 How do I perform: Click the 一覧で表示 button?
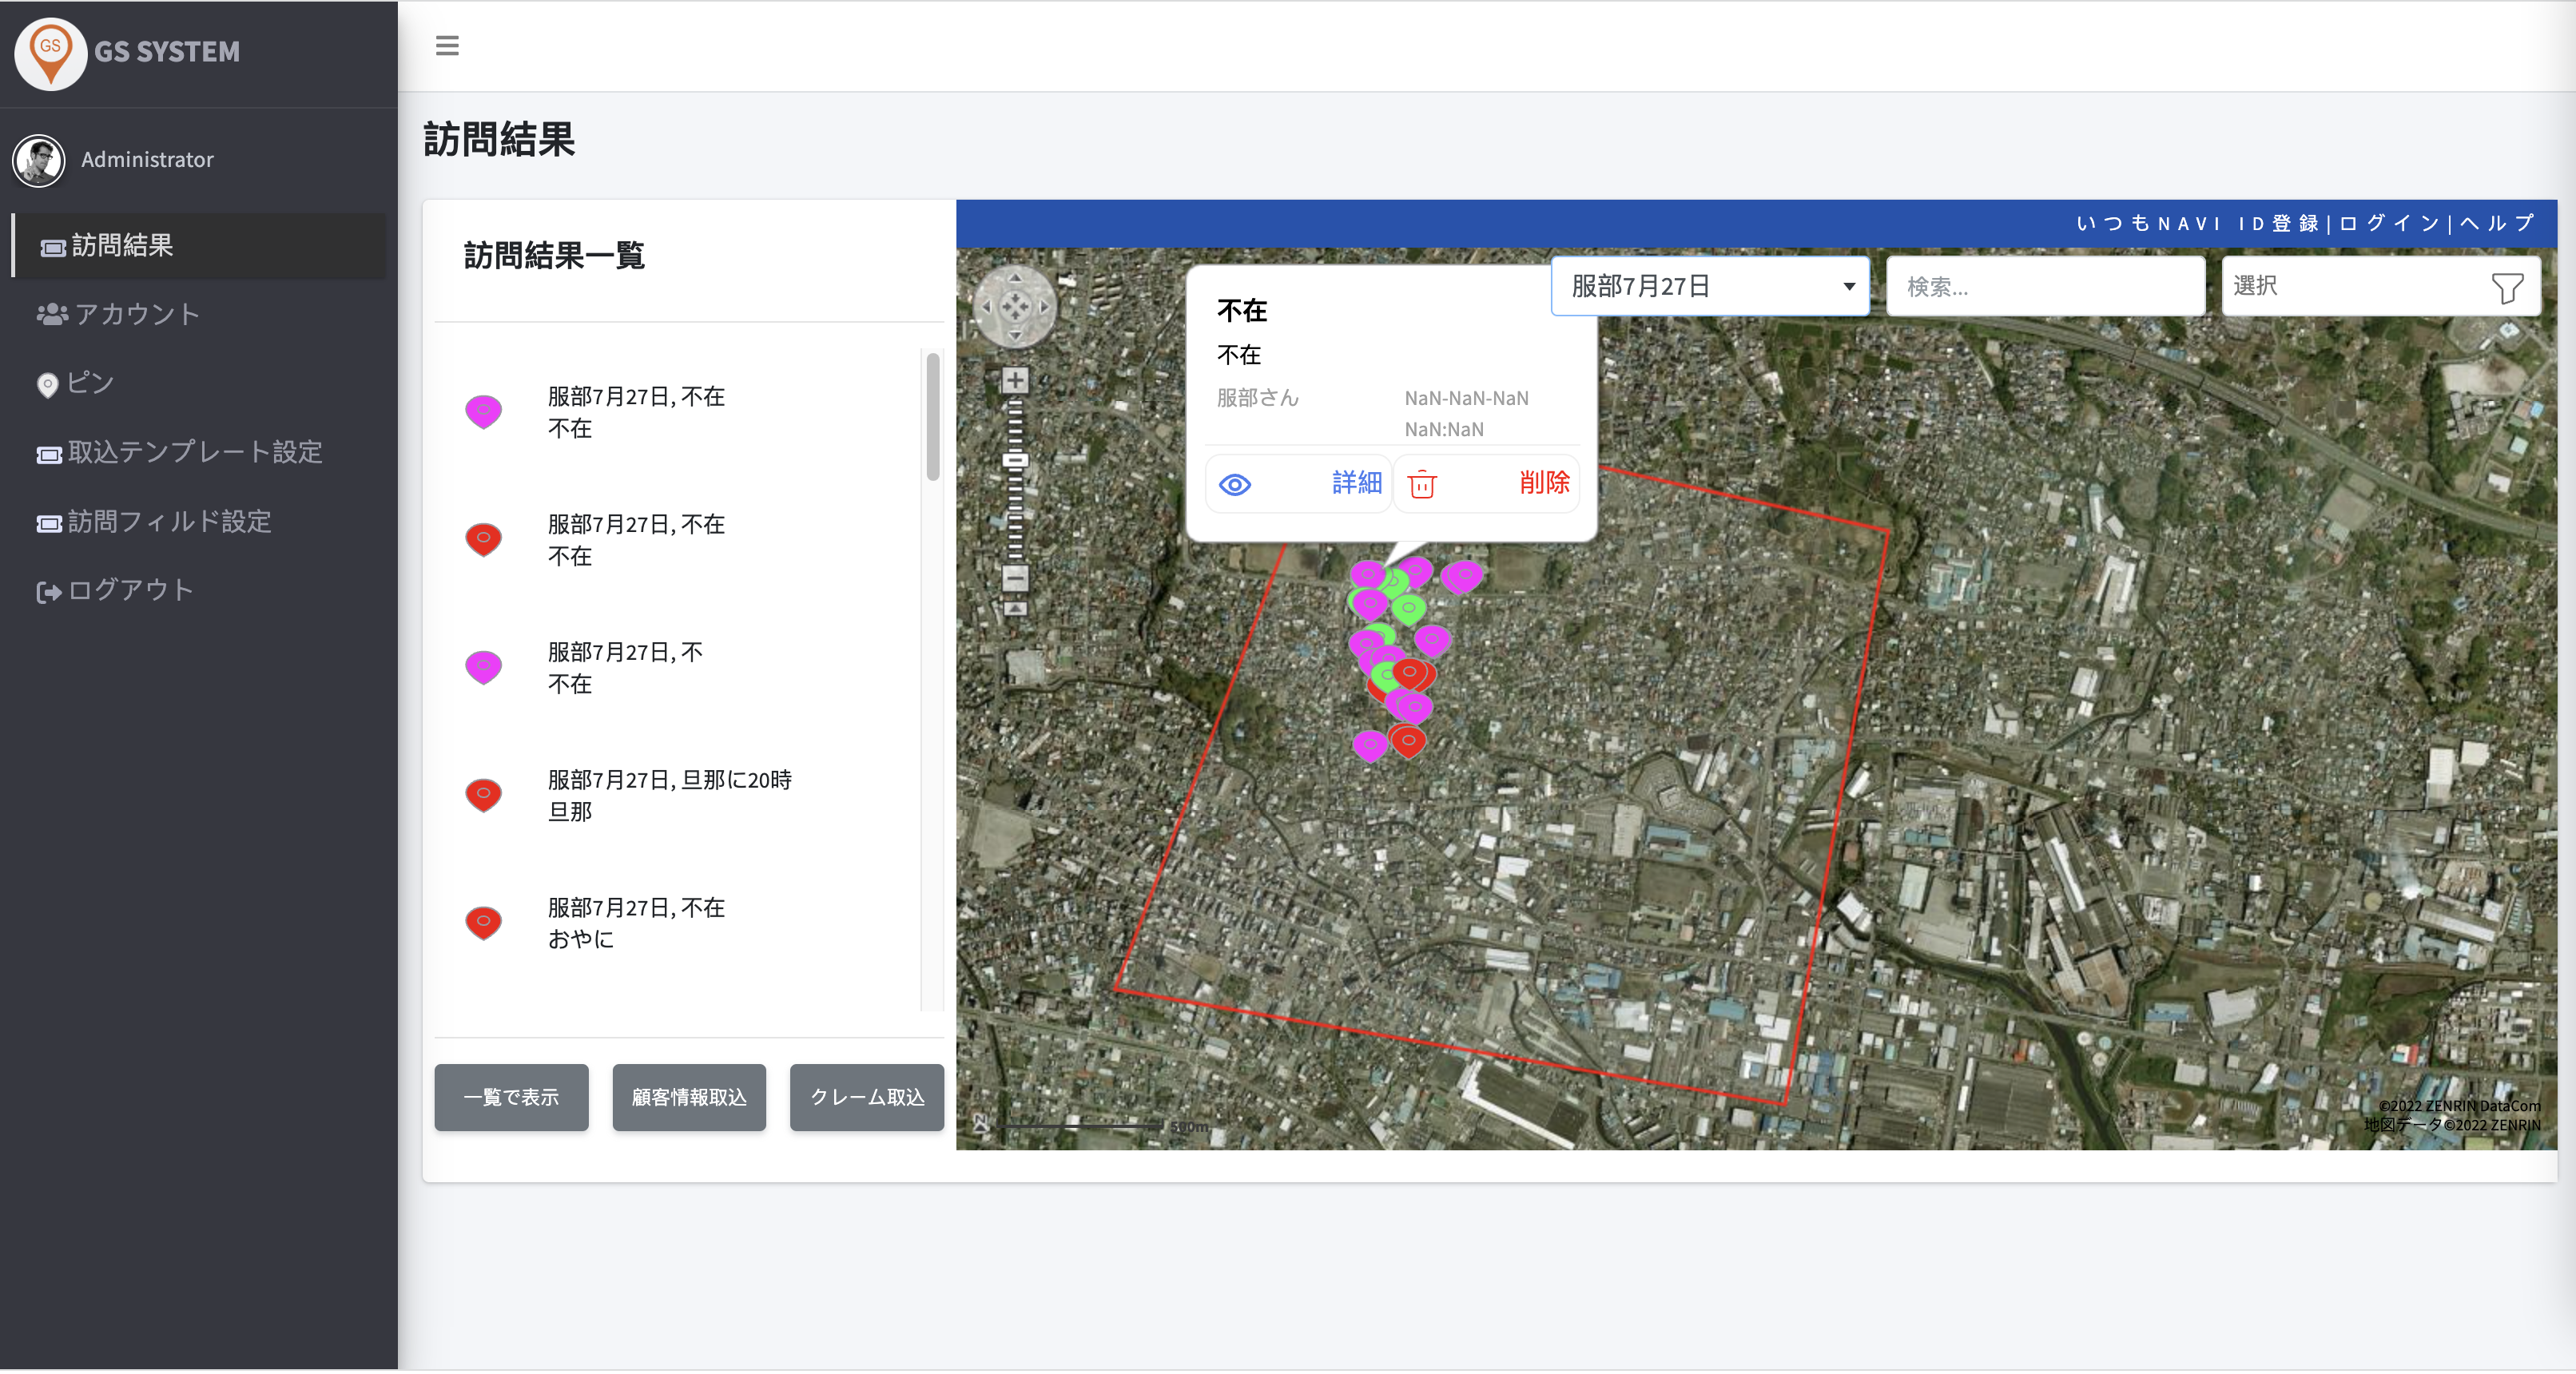pos(511,1097)
